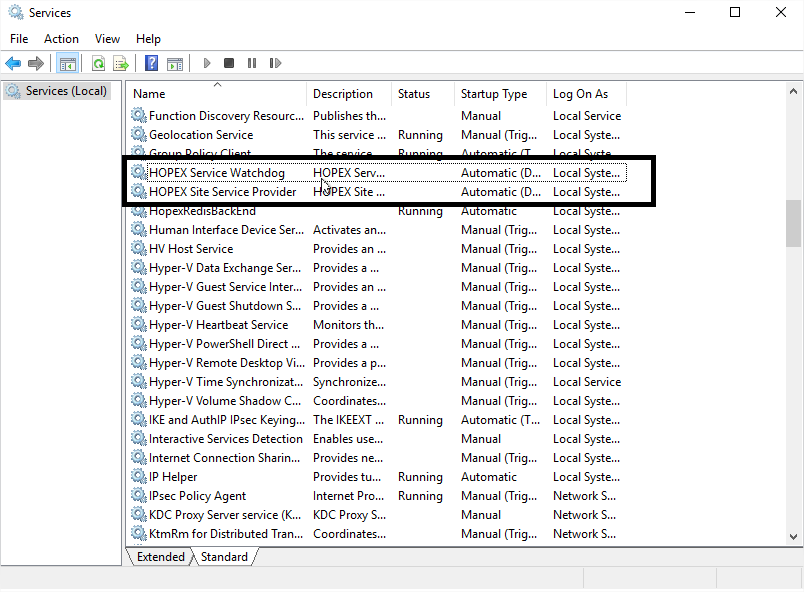The width and height of the screenshot is (804, 592).
Task: Click the Pause Service toolbar icon
Action: tap(251, 63)
